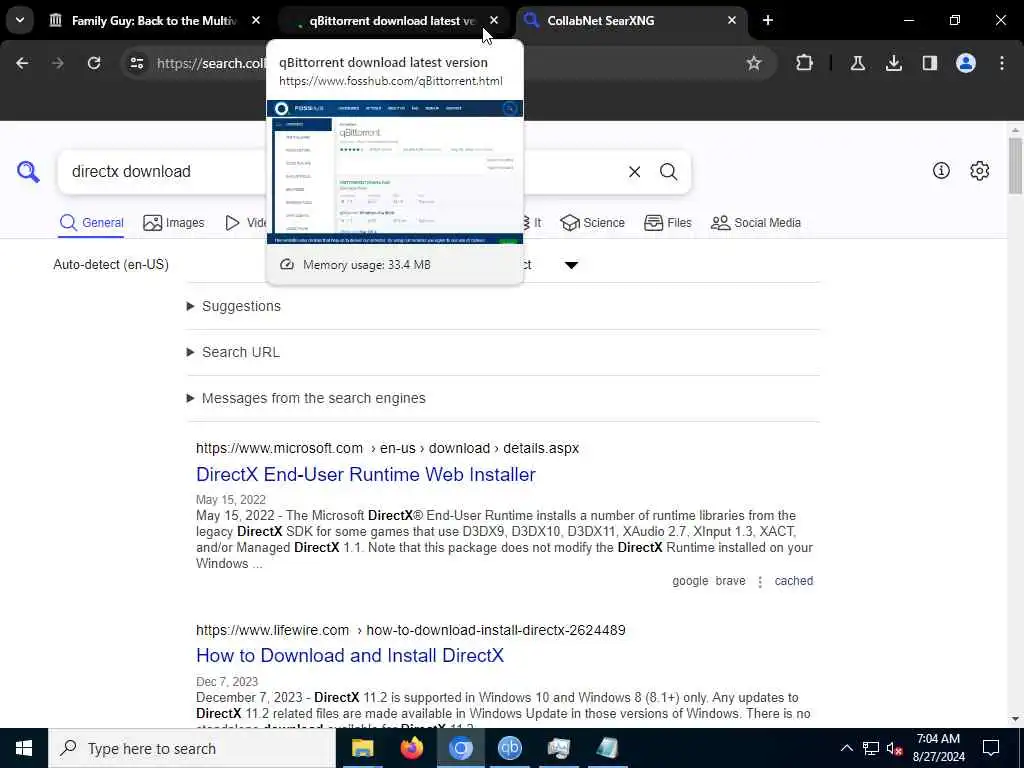Close the Family Guy tab

(x=256, y=21)
